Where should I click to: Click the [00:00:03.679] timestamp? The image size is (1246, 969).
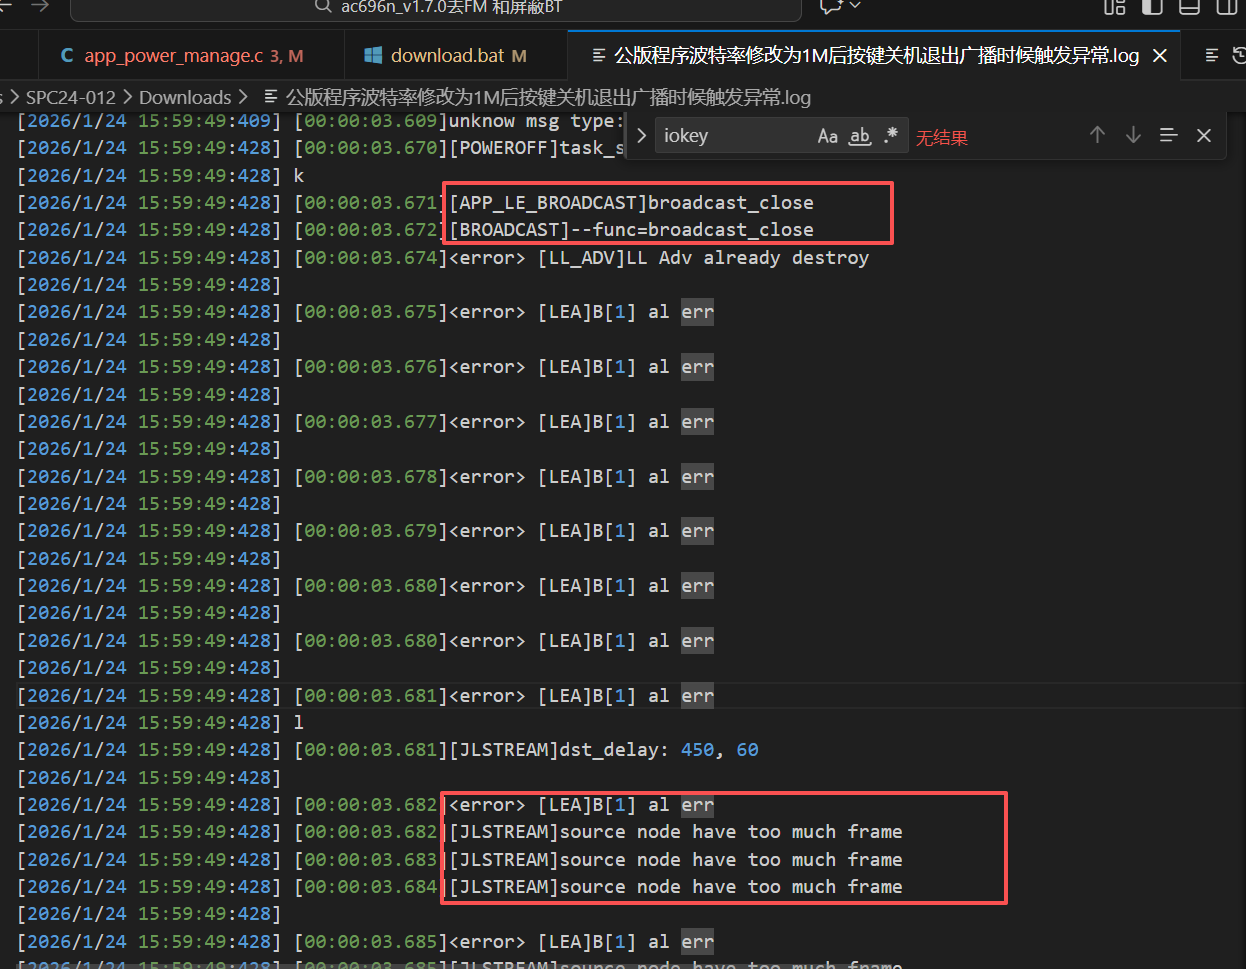point(371,531)
